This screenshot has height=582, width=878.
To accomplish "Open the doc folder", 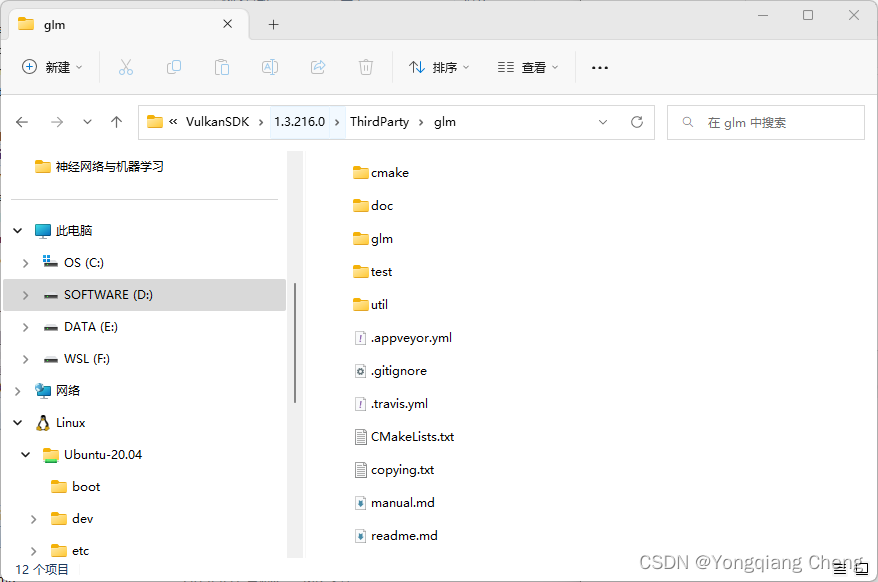I will click(373, 206).
